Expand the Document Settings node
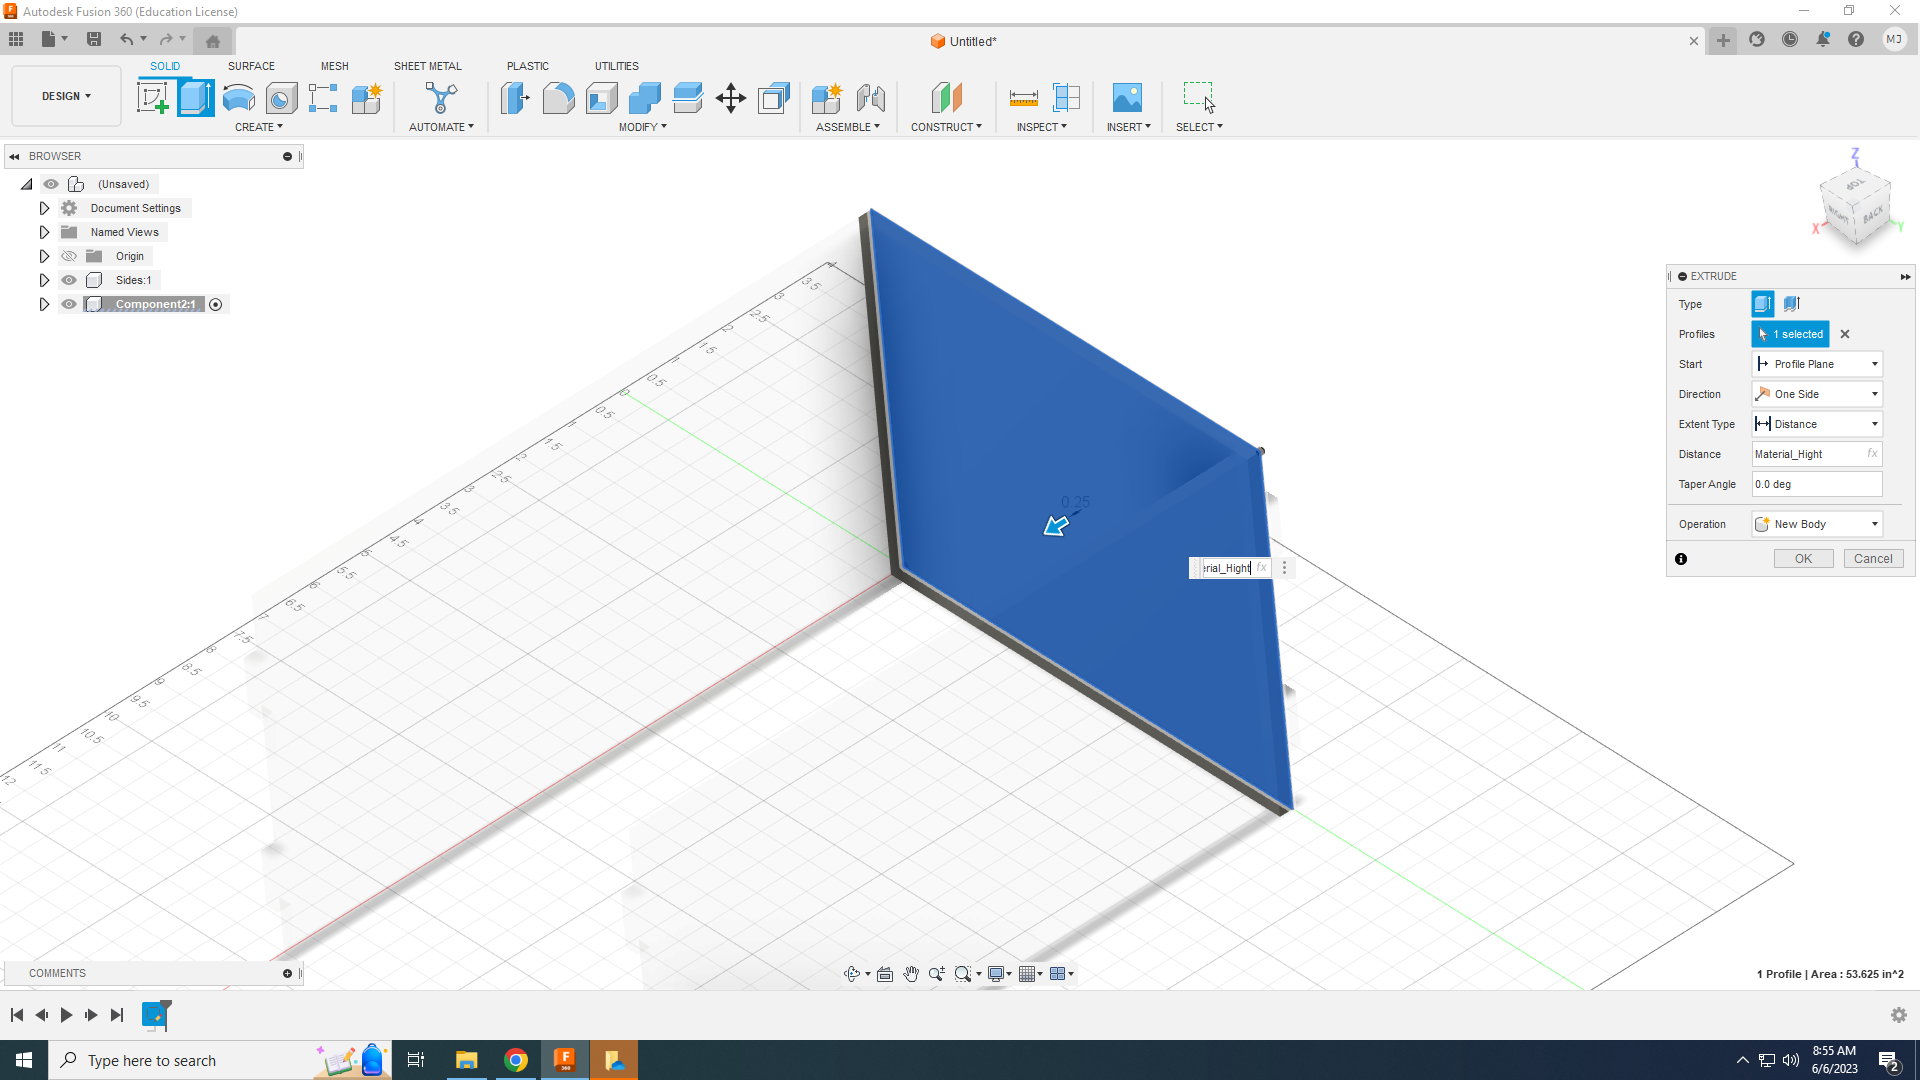The width and height of the screenshot is (1920, 1080). click(44, 208)
